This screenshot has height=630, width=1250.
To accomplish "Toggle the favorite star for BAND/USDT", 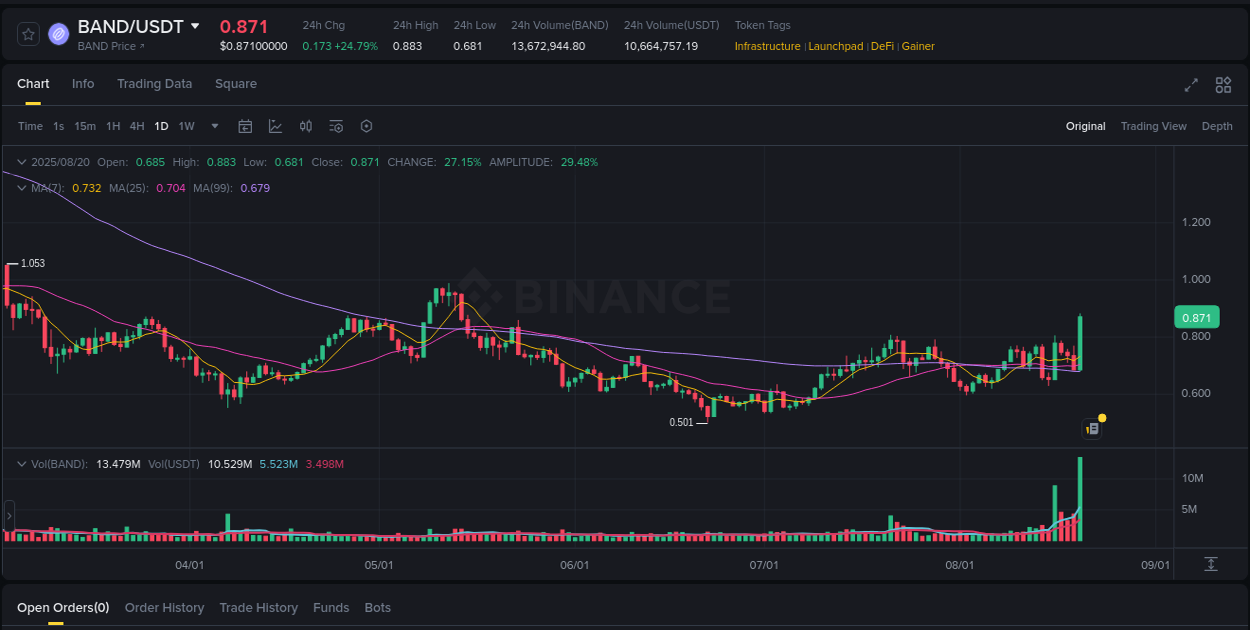I will 27,33.
